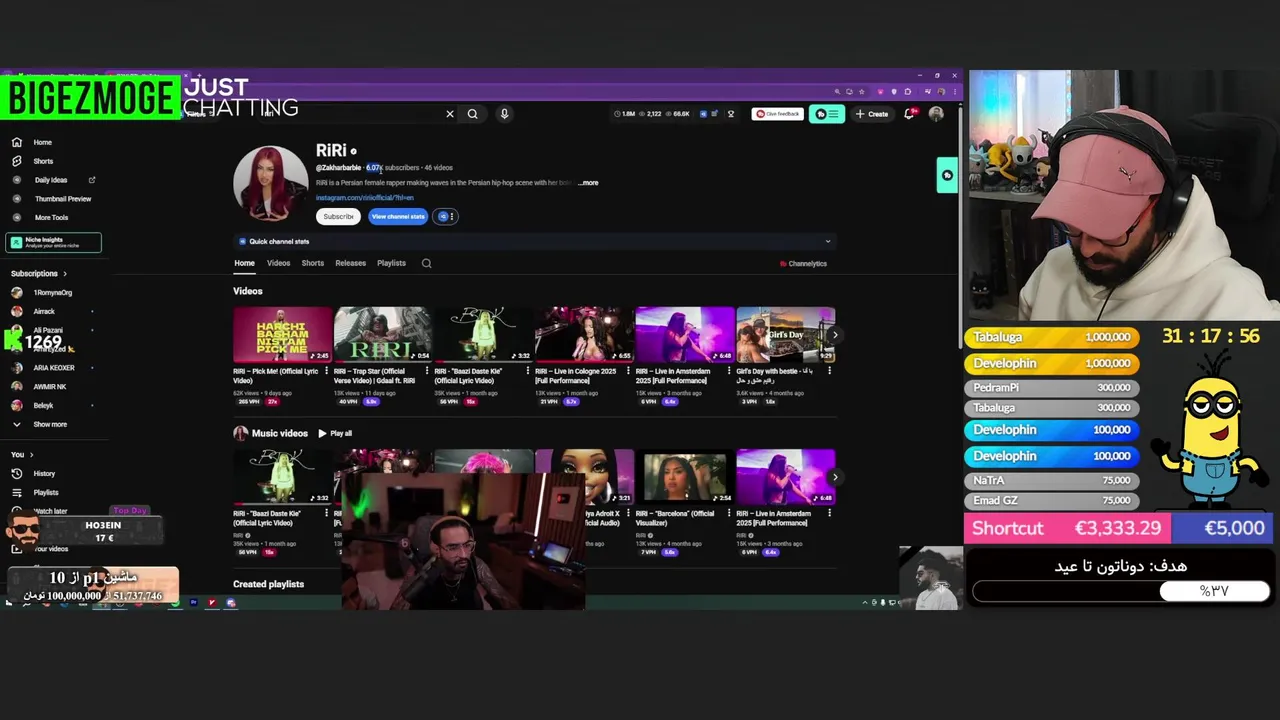Open options menu for Pick Me! video
The width and height of the screenshot is (1280, 720).
(x=326, y=371)
